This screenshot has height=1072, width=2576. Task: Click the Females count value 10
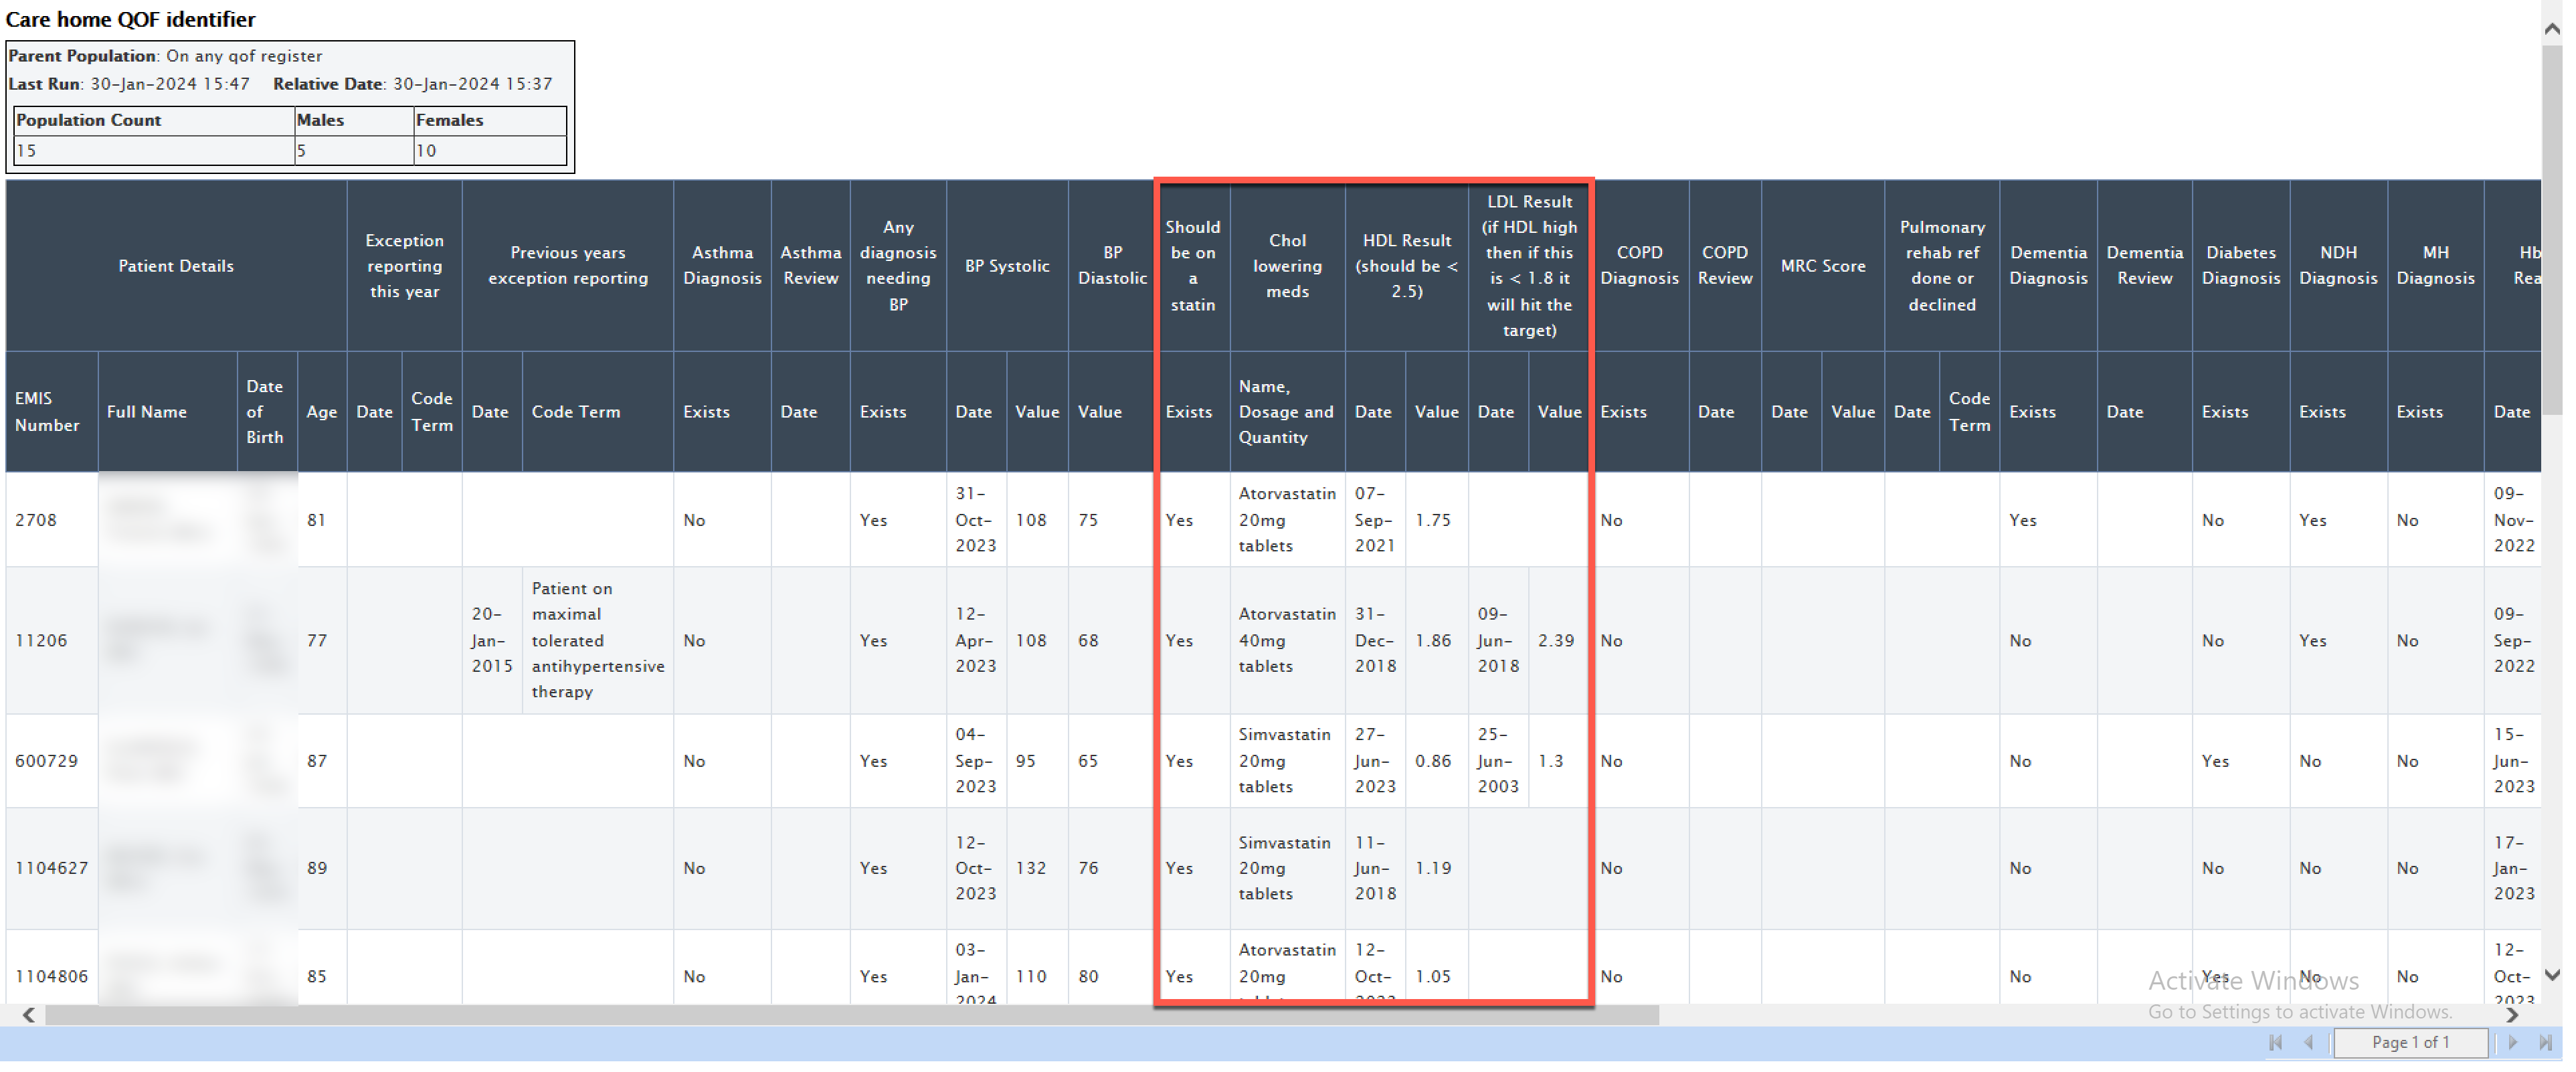[490, 151]
